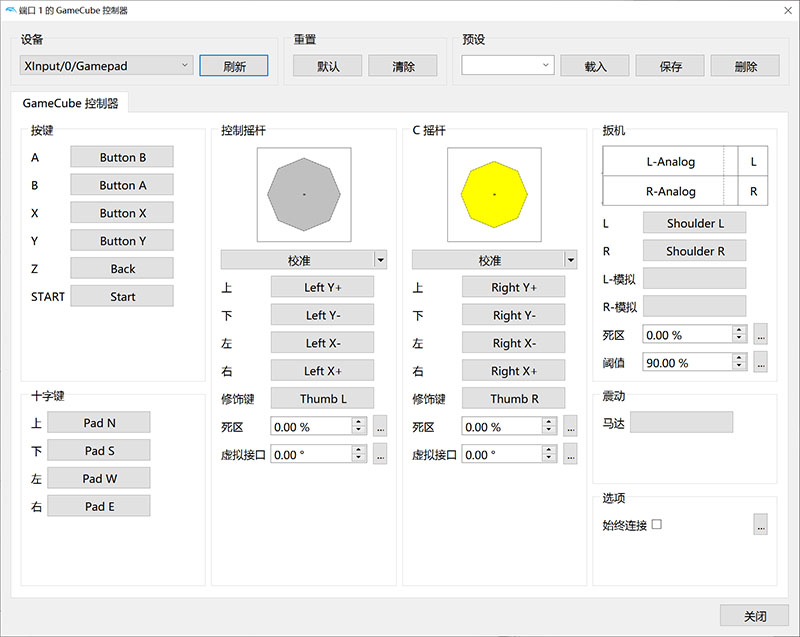Increase the 阈值 value with up stepper
Viewport: 800px width, 637px height.
pos(739,359)
